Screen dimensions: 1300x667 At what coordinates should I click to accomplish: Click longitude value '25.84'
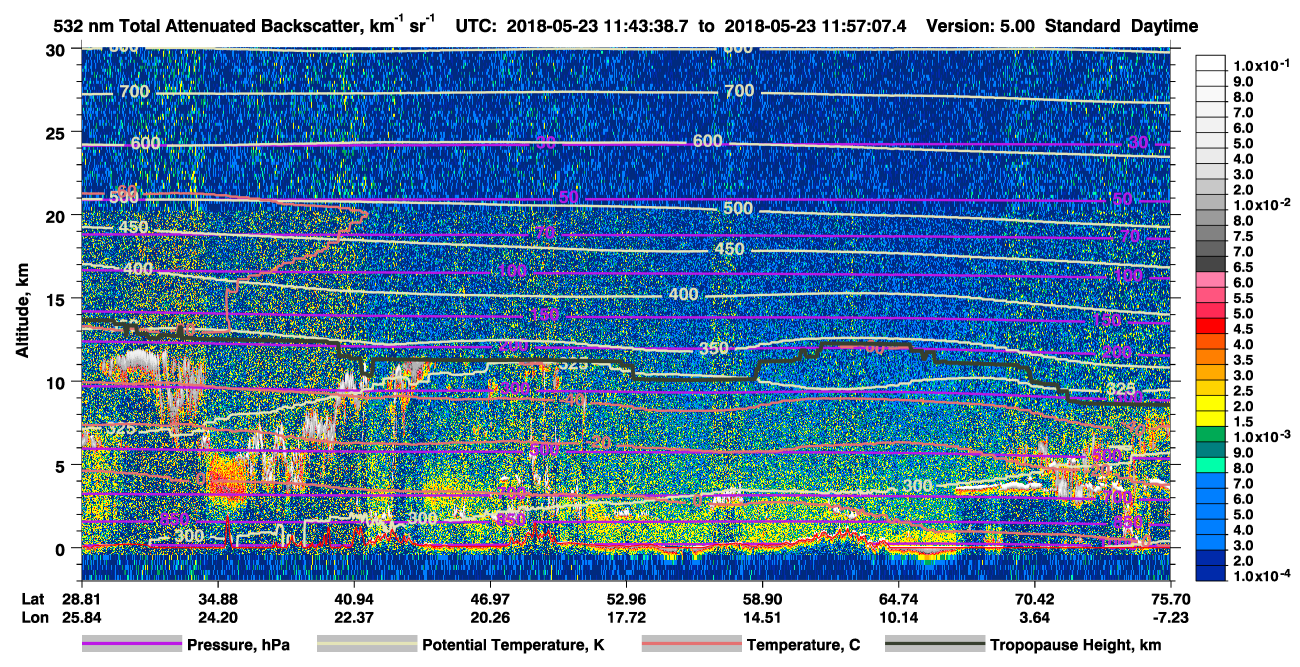pos(83,616)
